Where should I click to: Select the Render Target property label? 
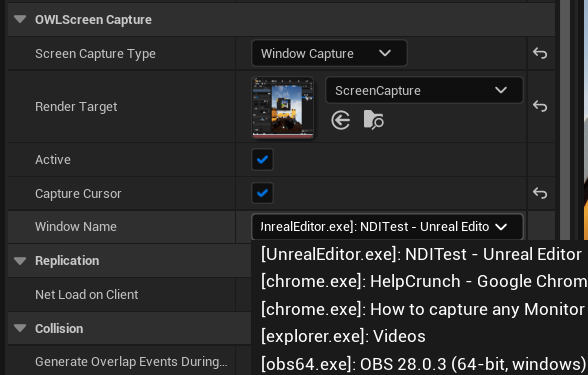(76, 106)
